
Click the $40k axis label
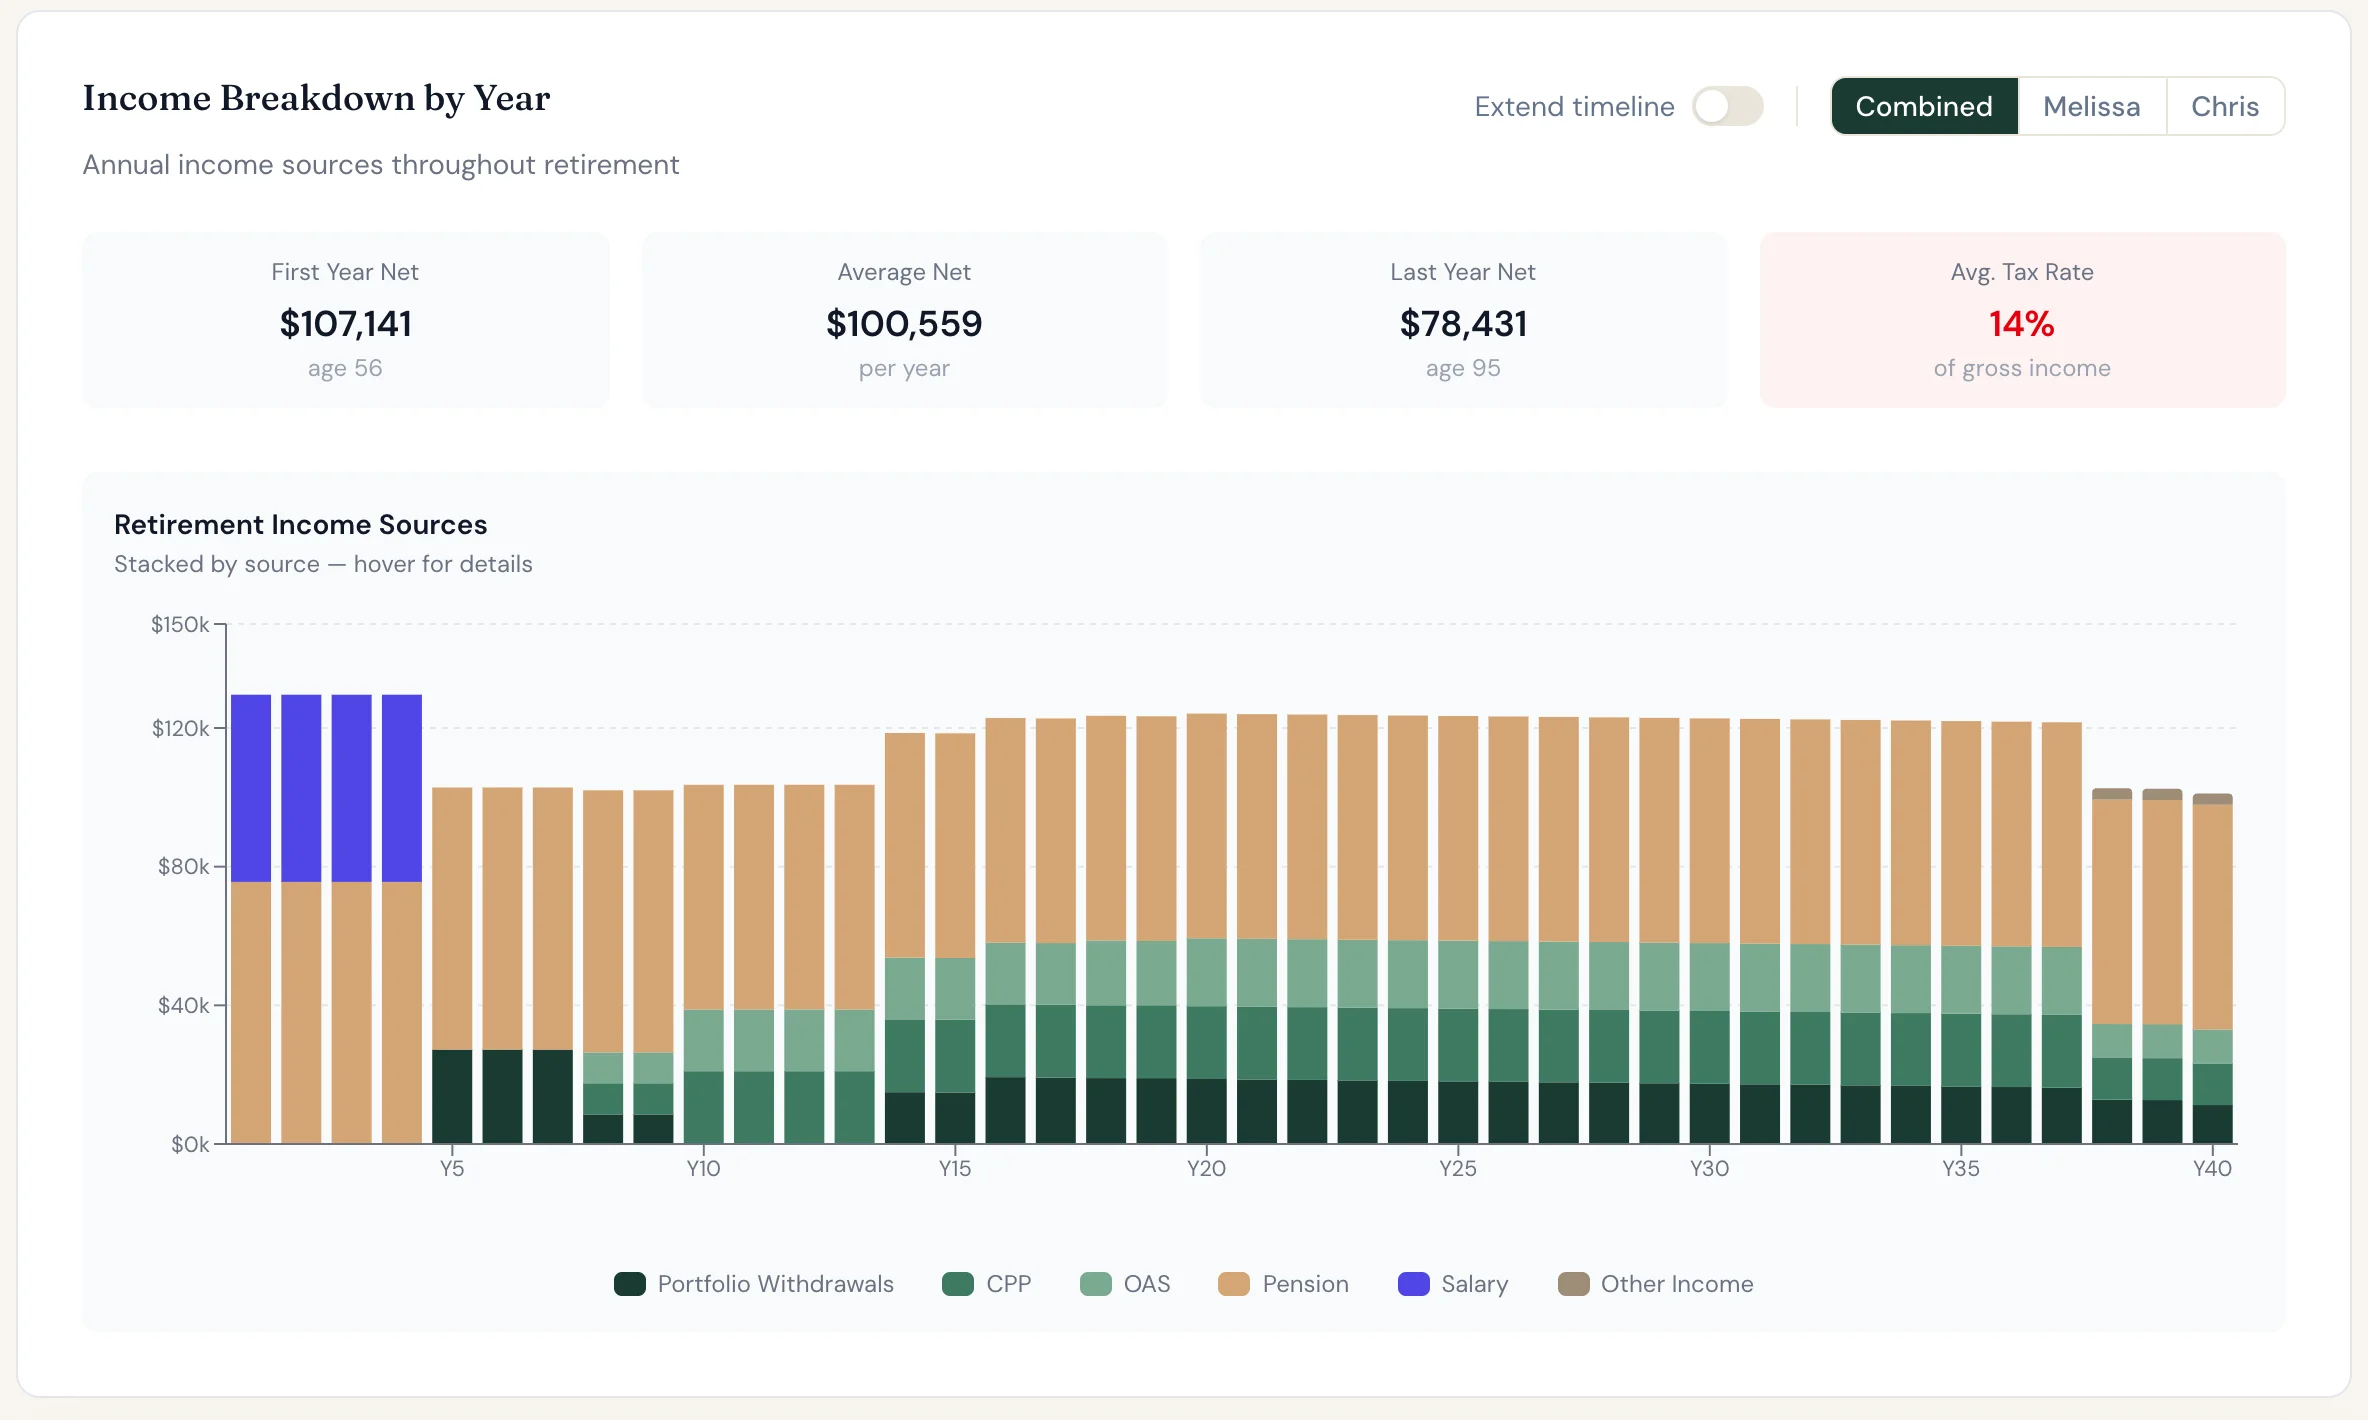tap(184, 1005)
